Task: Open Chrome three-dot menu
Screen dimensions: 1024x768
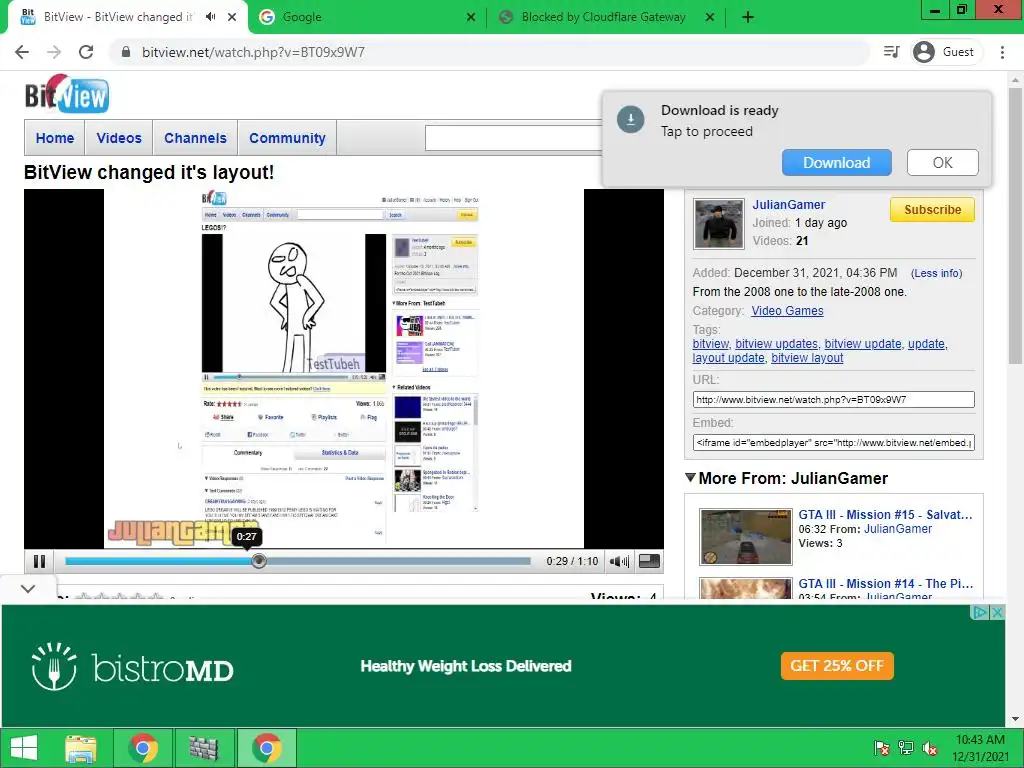Action: [1002, 52]
